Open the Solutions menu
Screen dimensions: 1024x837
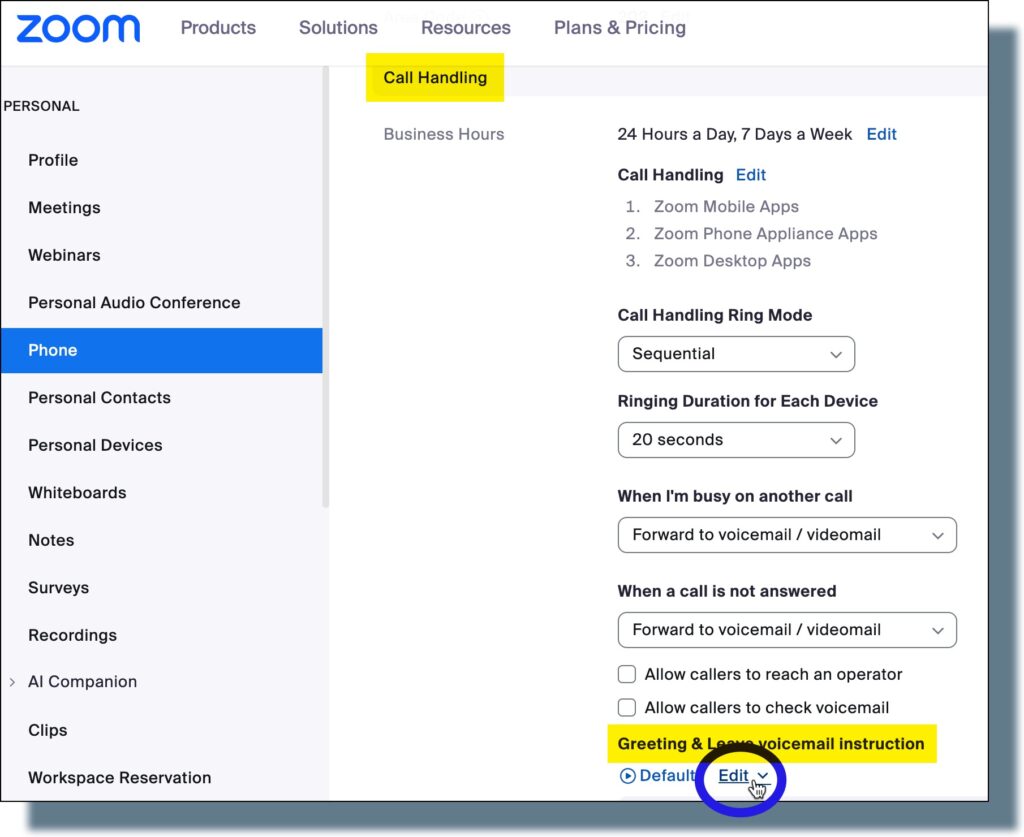pos(337,28)
